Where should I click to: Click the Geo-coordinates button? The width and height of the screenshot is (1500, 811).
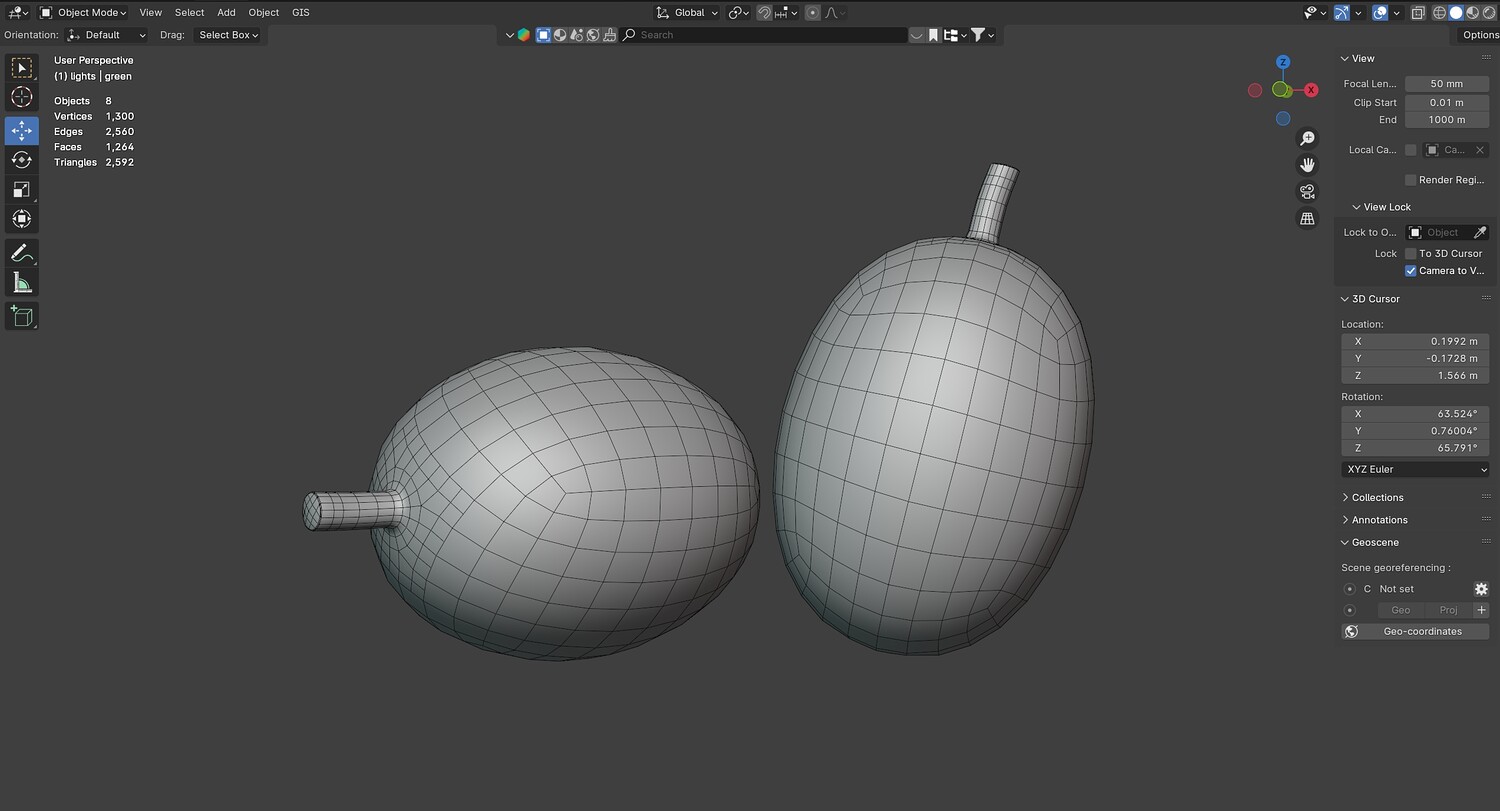1415,632
